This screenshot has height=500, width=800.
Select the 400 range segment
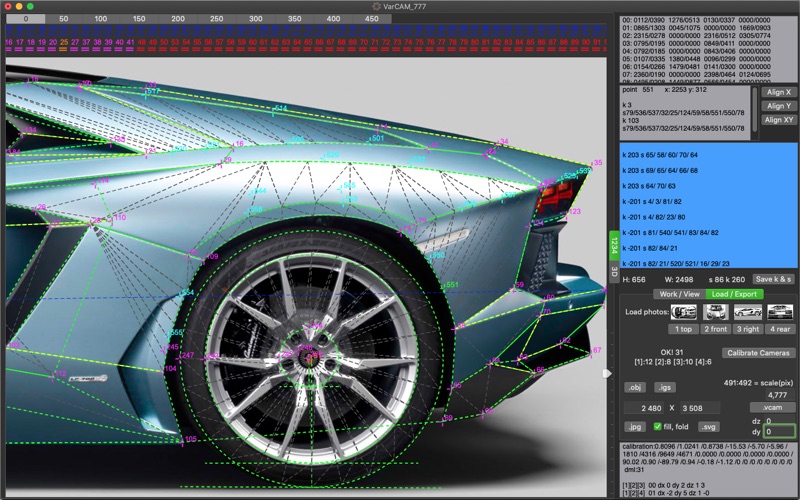[333, 19]
